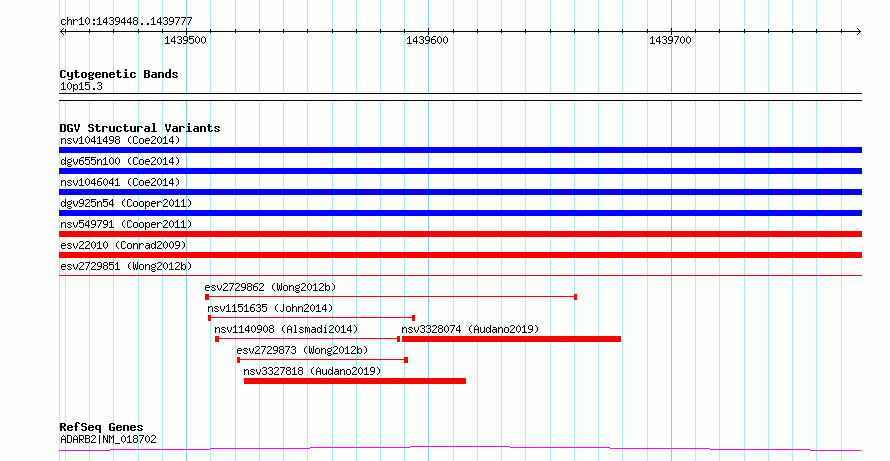The image size is (890, 461).
Task: Click the 1439700 ruler position
Action: pyautogui.click(x=670, y=40)
